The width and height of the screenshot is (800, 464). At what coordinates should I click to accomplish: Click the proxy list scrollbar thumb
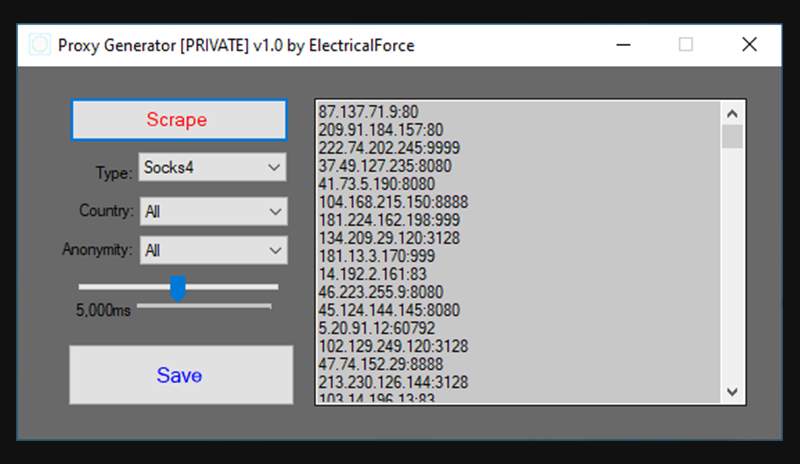[732, 137]
